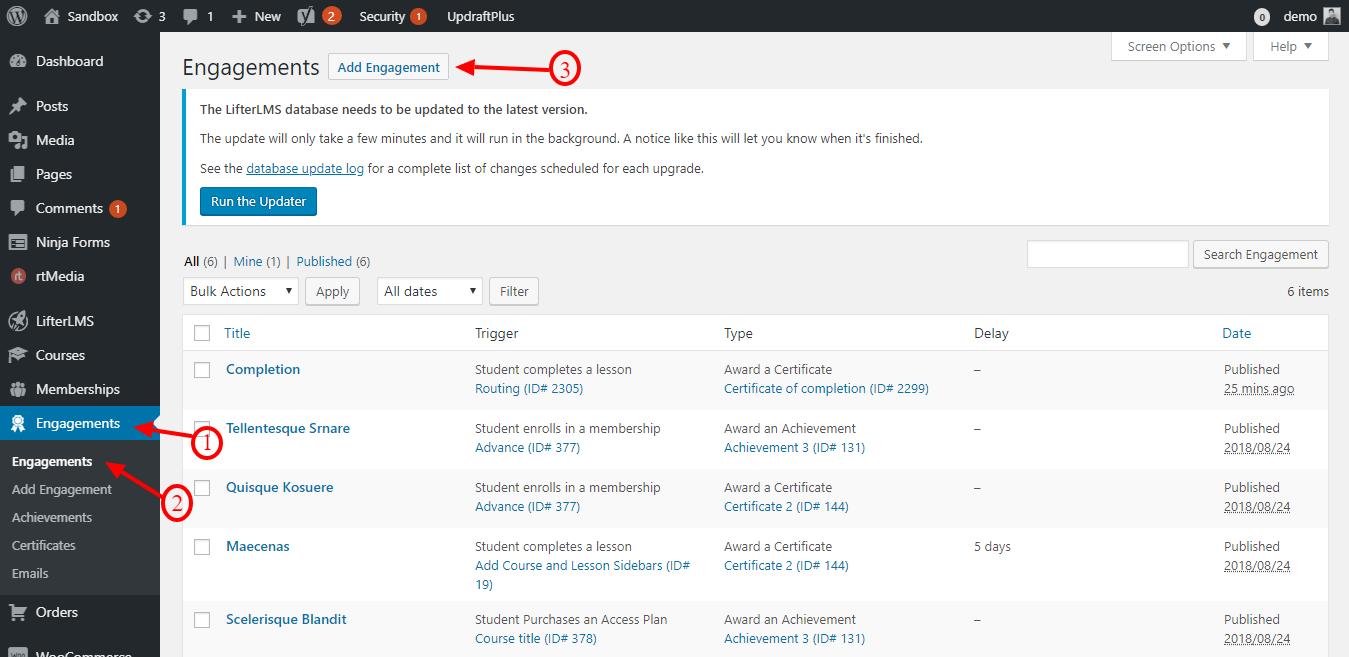
Task: Click the Courses graduation cap icon
Action: pyautogui.click(x=18, y=355)
